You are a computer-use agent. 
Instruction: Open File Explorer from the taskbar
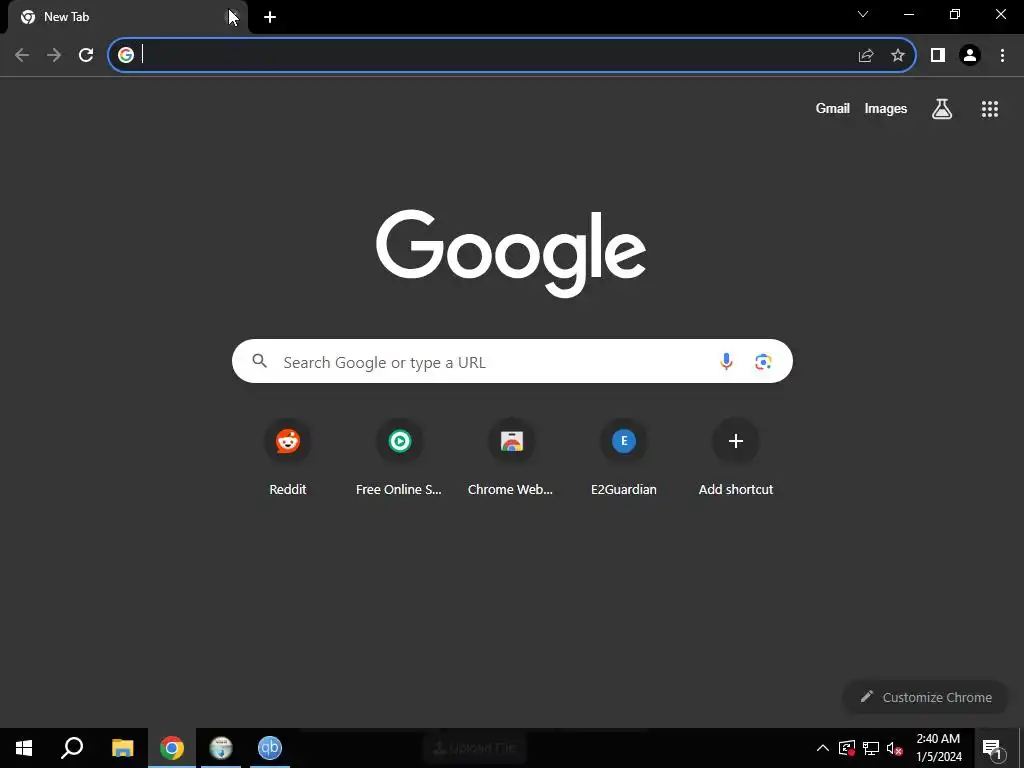pyautogui.click(x=122, y=748)
